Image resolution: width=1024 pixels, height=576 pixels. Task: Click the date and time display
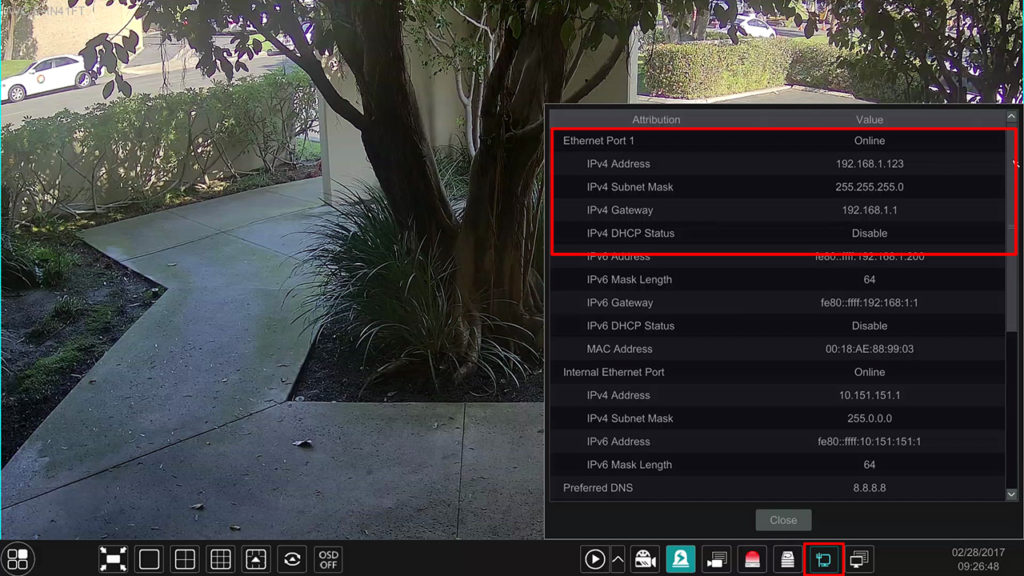click(978, 559)
